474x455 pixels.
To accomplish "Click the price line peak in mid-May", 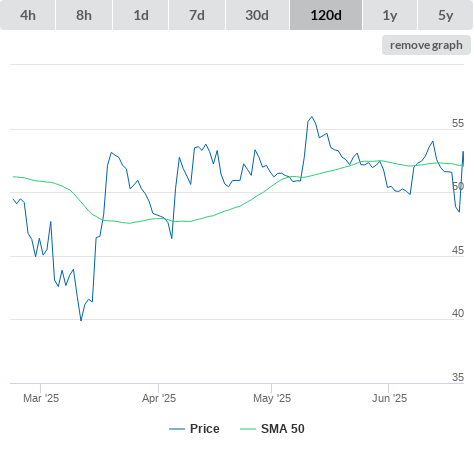I will [312, 117].
